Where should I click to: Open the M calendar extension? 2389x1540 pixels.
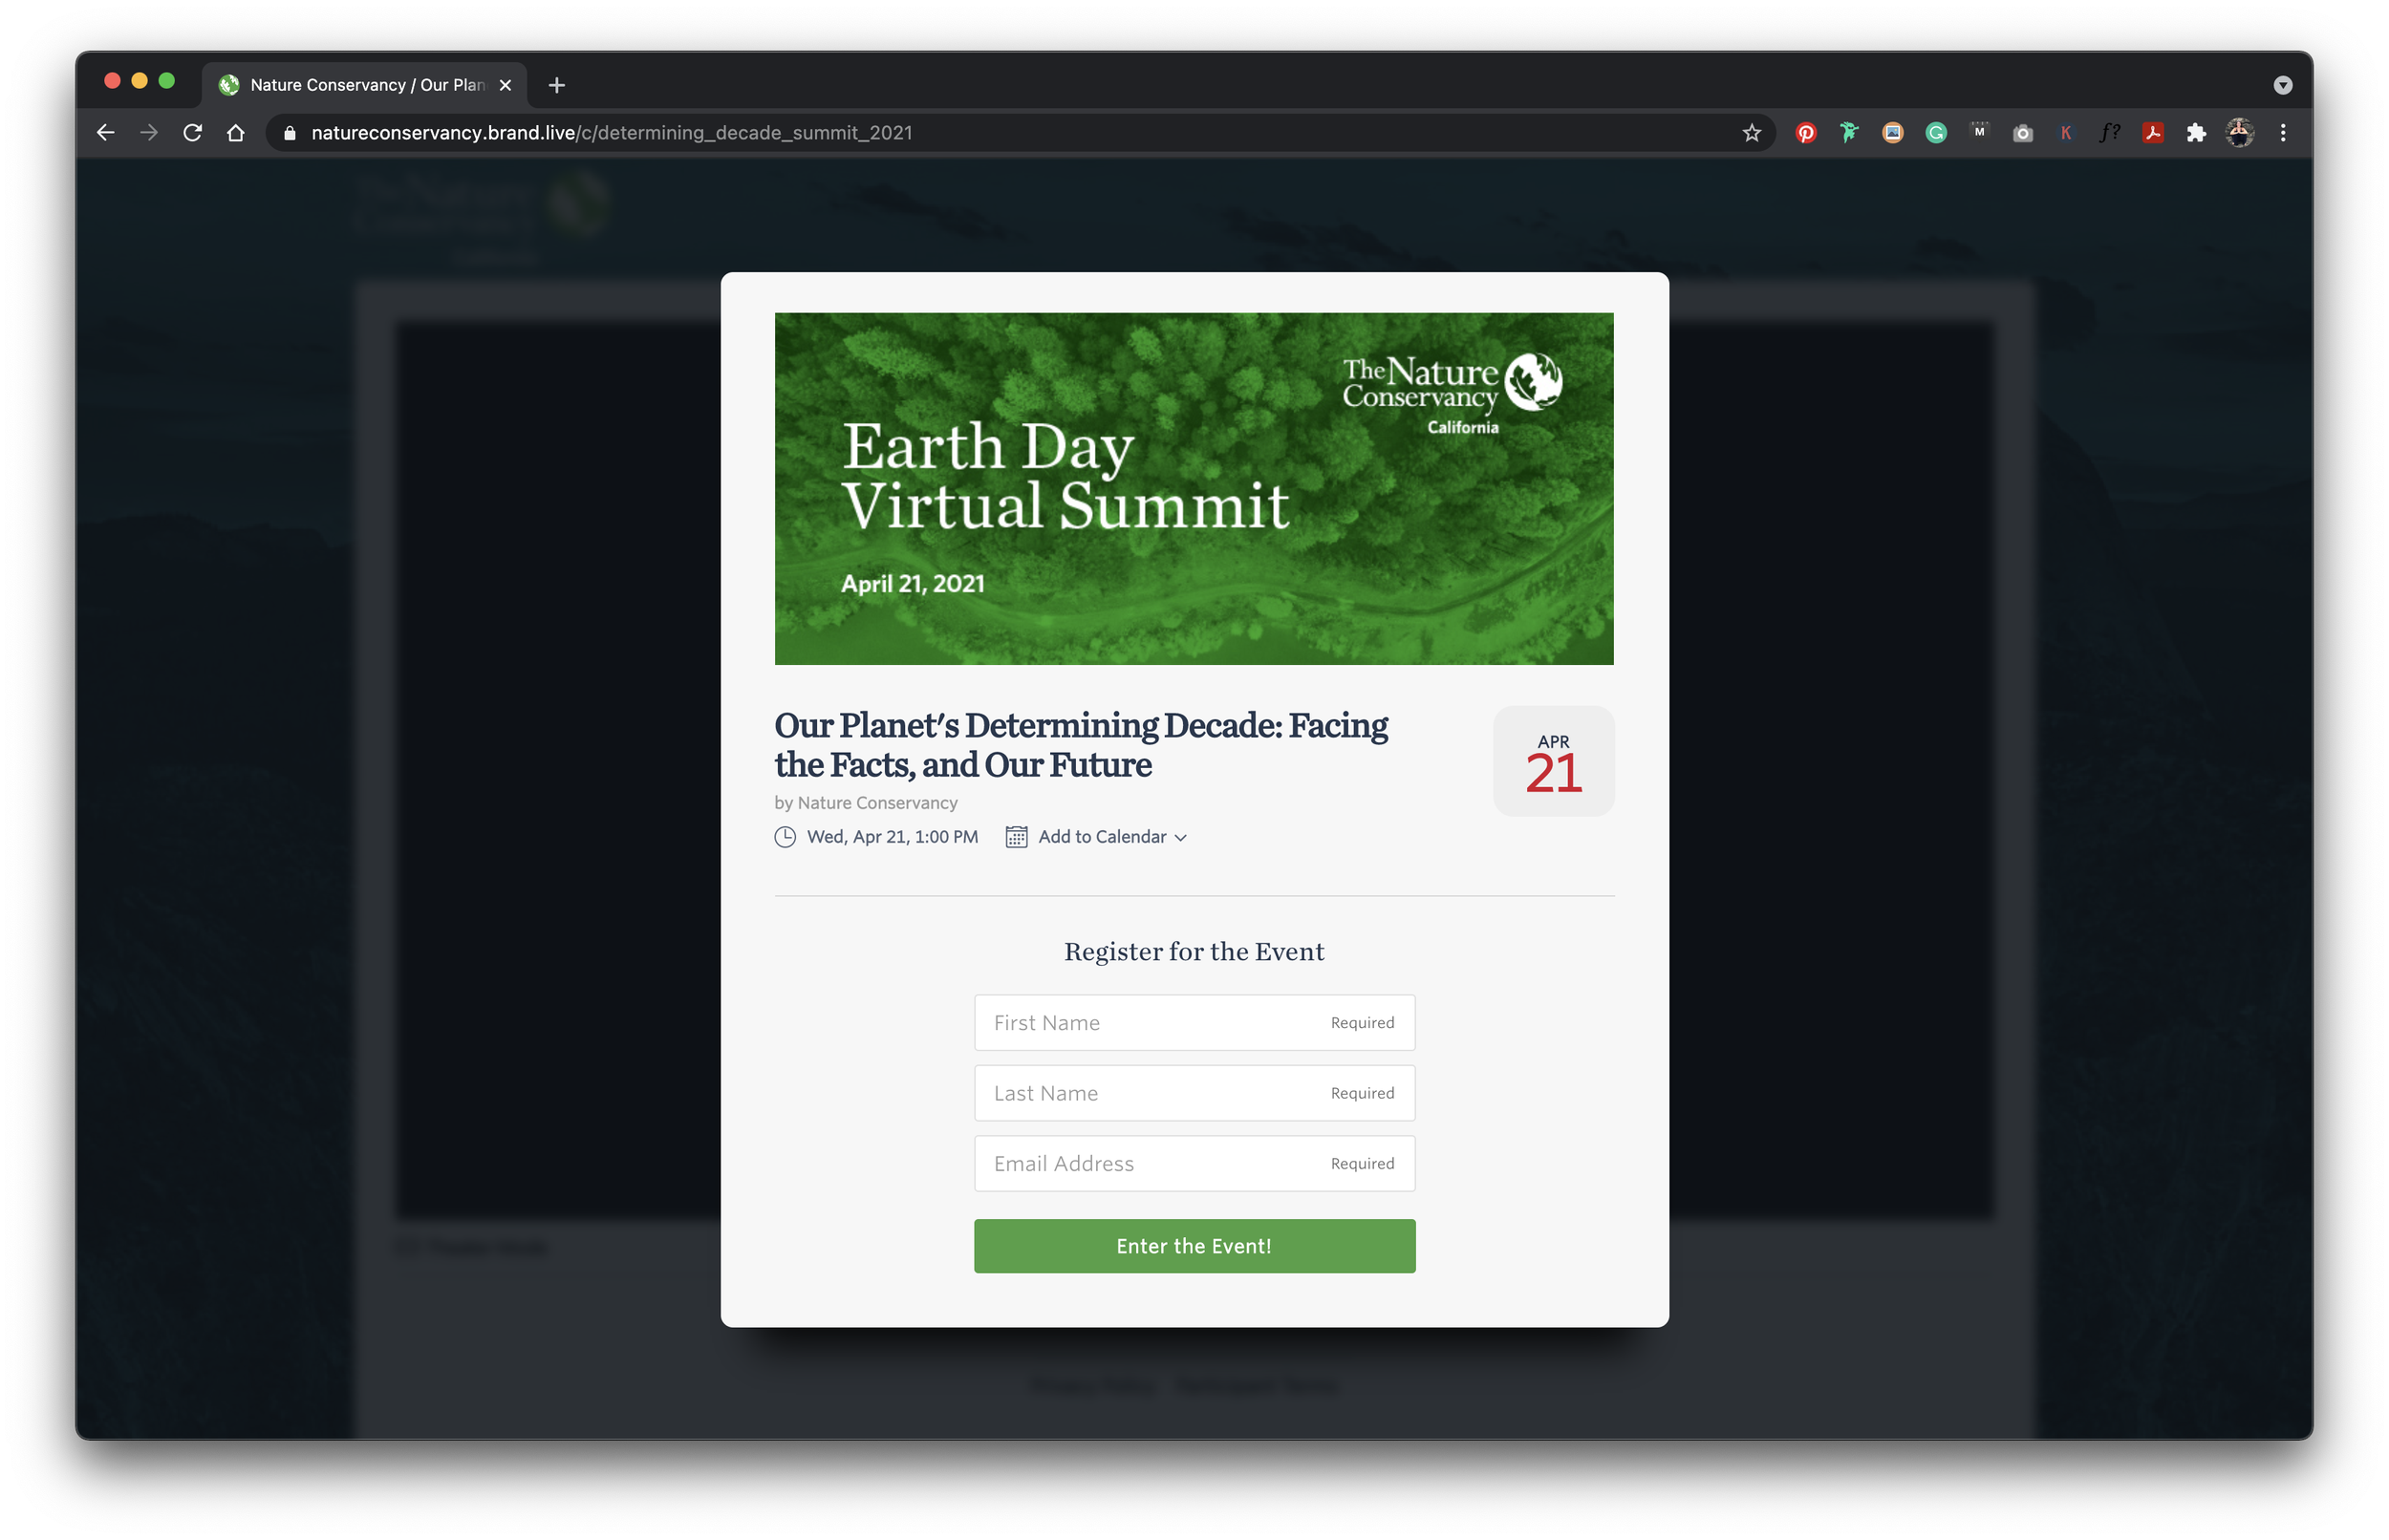click(1979, 132)
